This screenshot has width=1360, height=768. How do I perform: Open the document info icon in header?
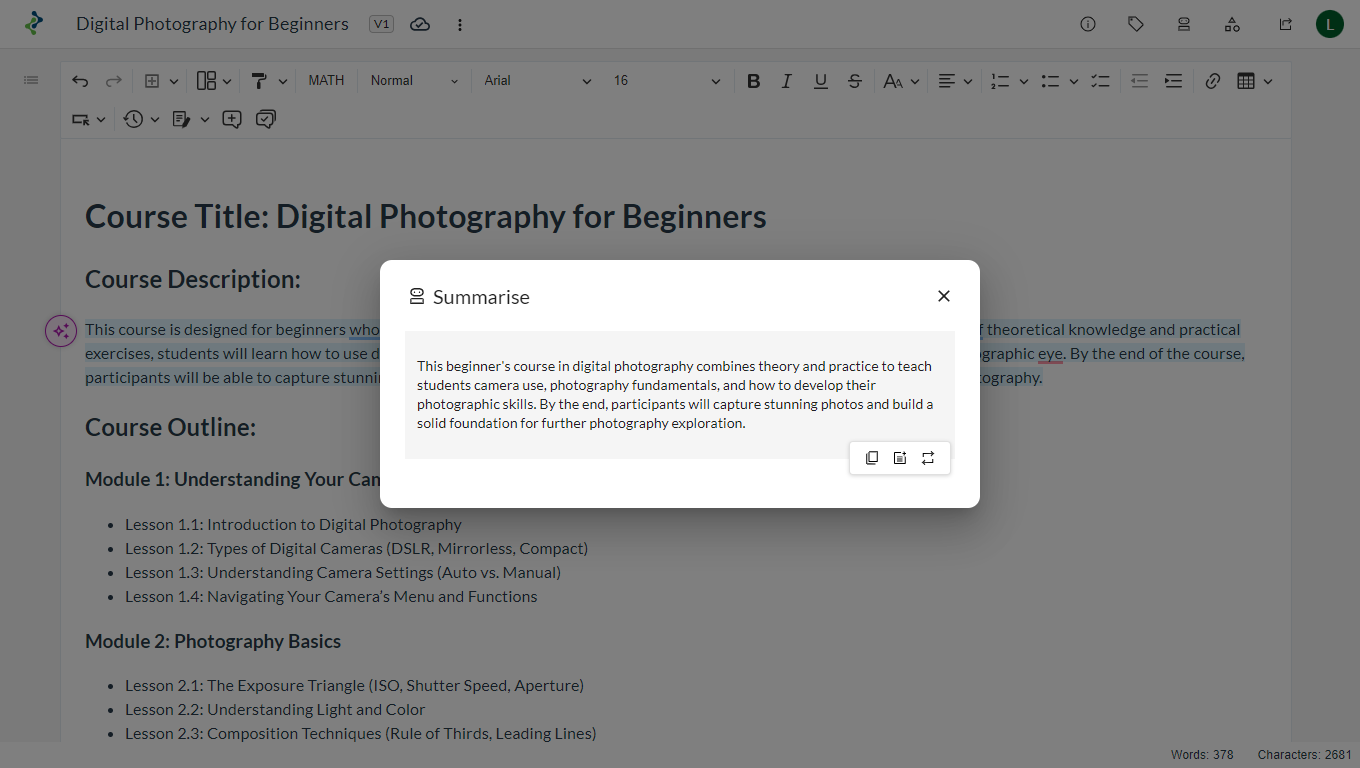click(1088, 24)
